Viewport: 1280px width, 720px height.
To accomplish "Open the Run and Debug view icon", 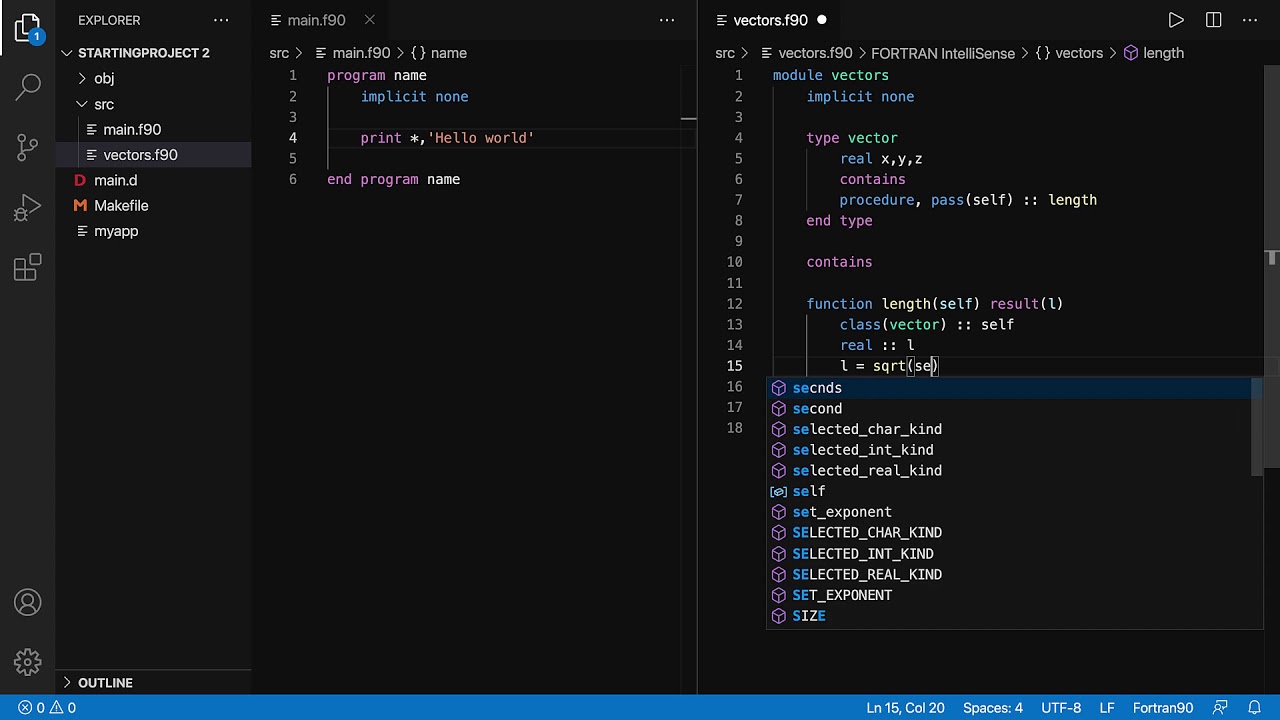I will click(x=28, y=207).
